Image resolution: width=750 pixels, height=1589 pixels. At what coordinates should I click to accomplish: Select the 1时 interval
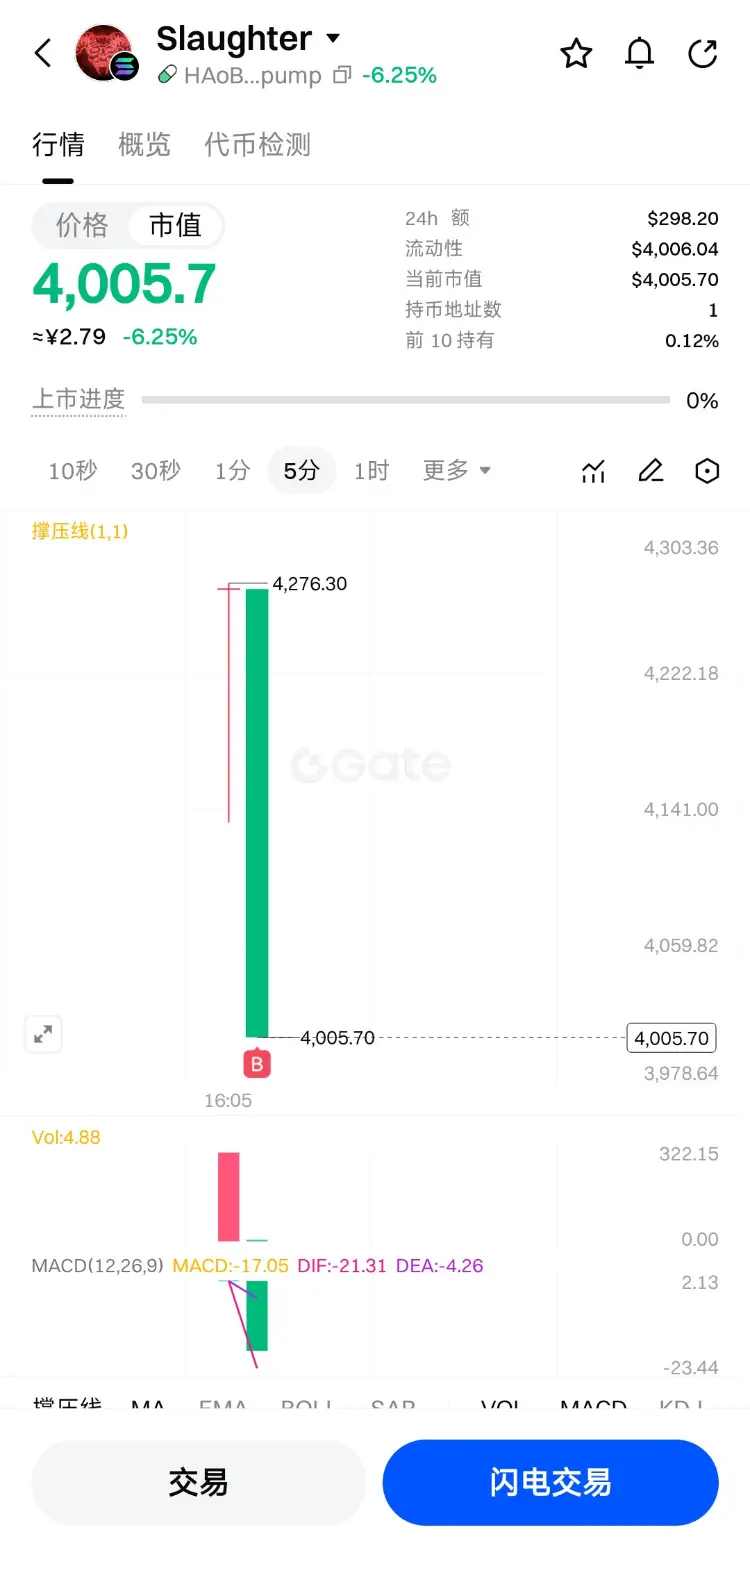(x=371, y=471)
